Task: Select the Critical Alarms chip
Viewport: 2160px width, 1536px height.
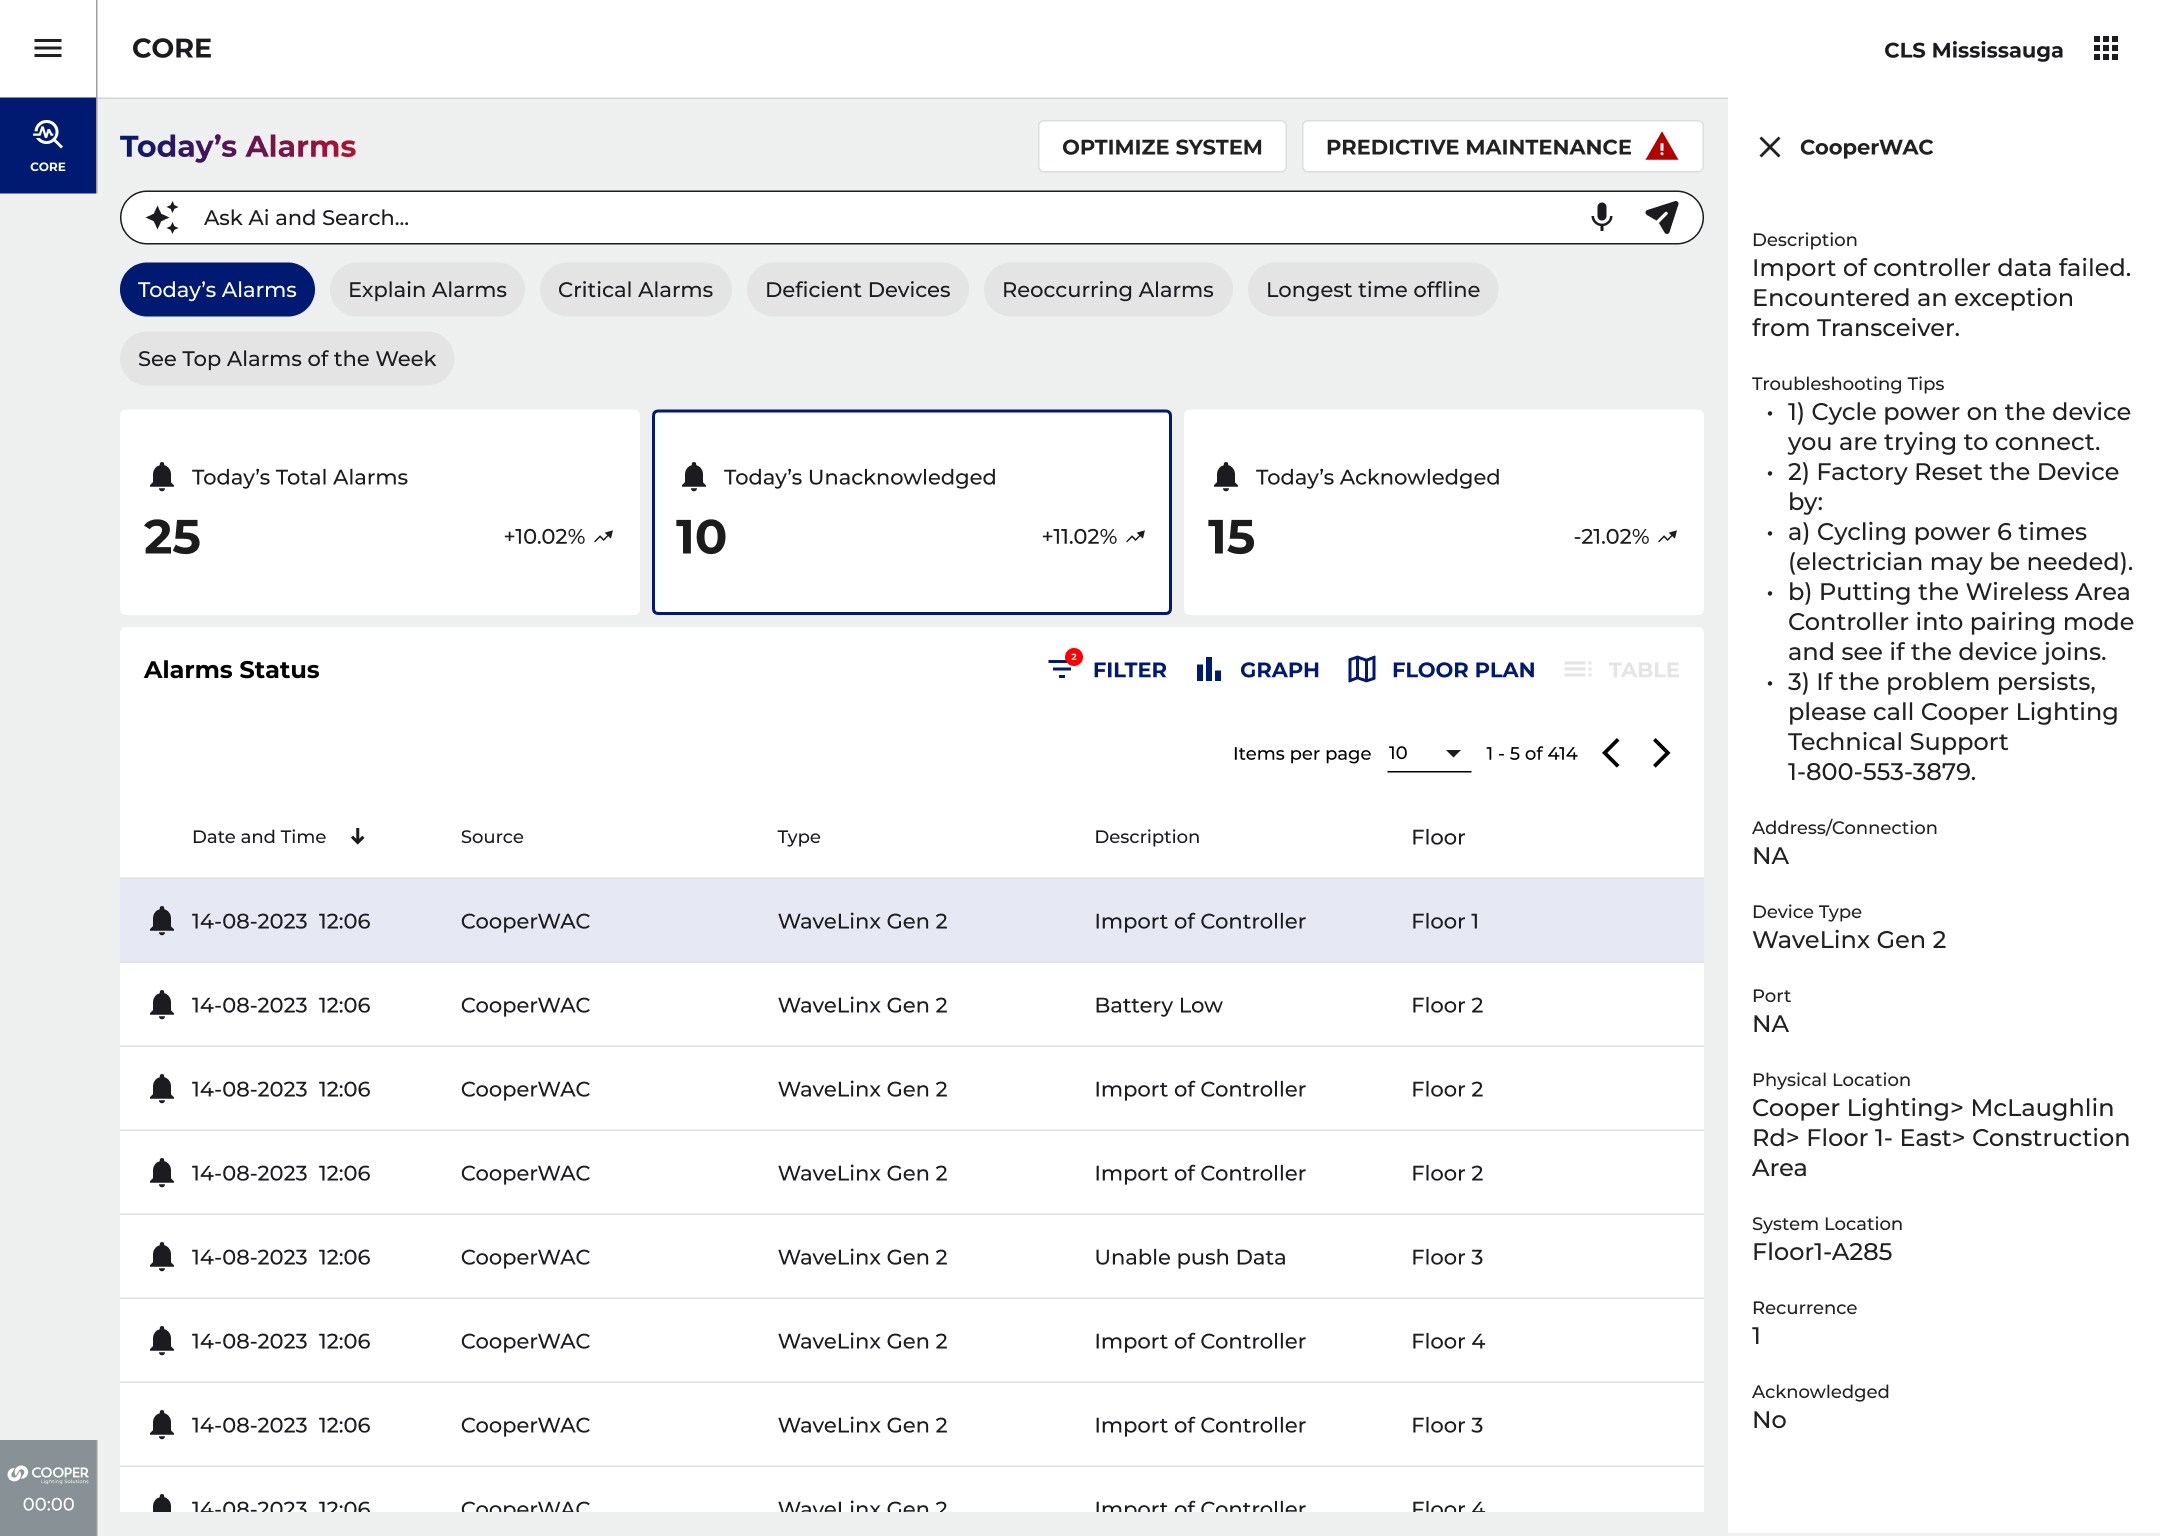Action: click(635, 289)
